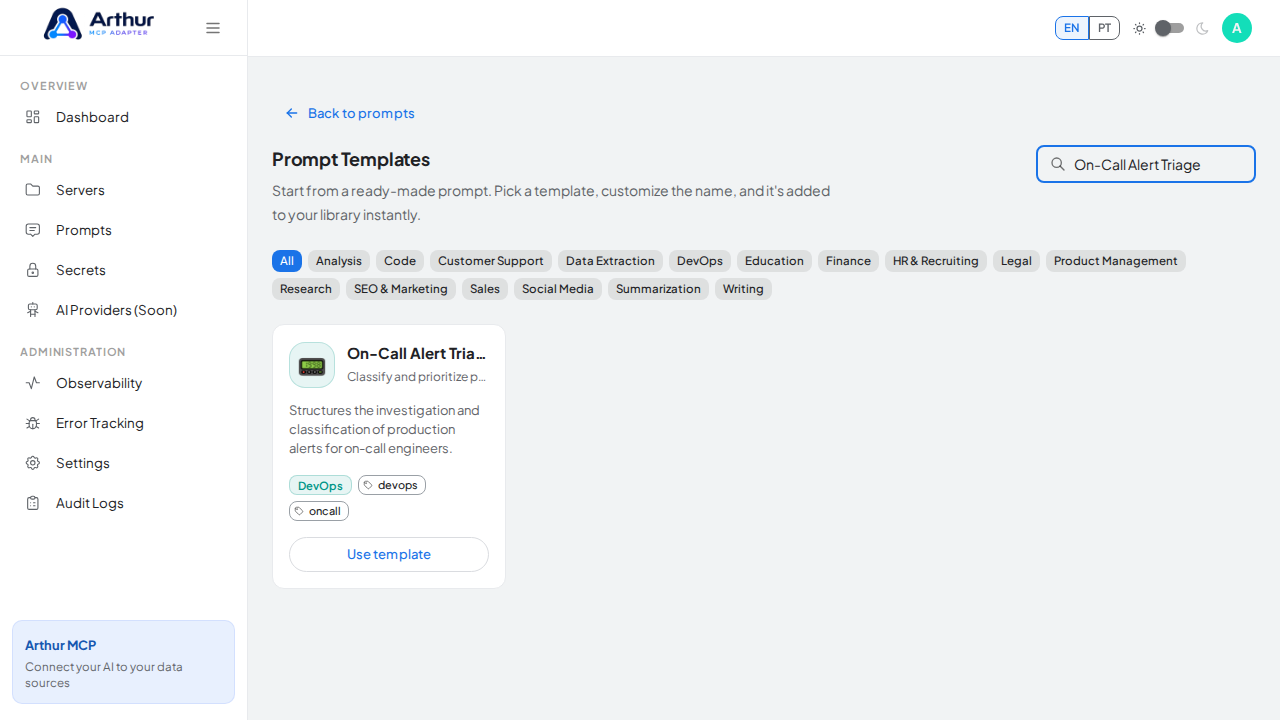Go to the Prompts page

pyautogui.click(x=124, y=230)
